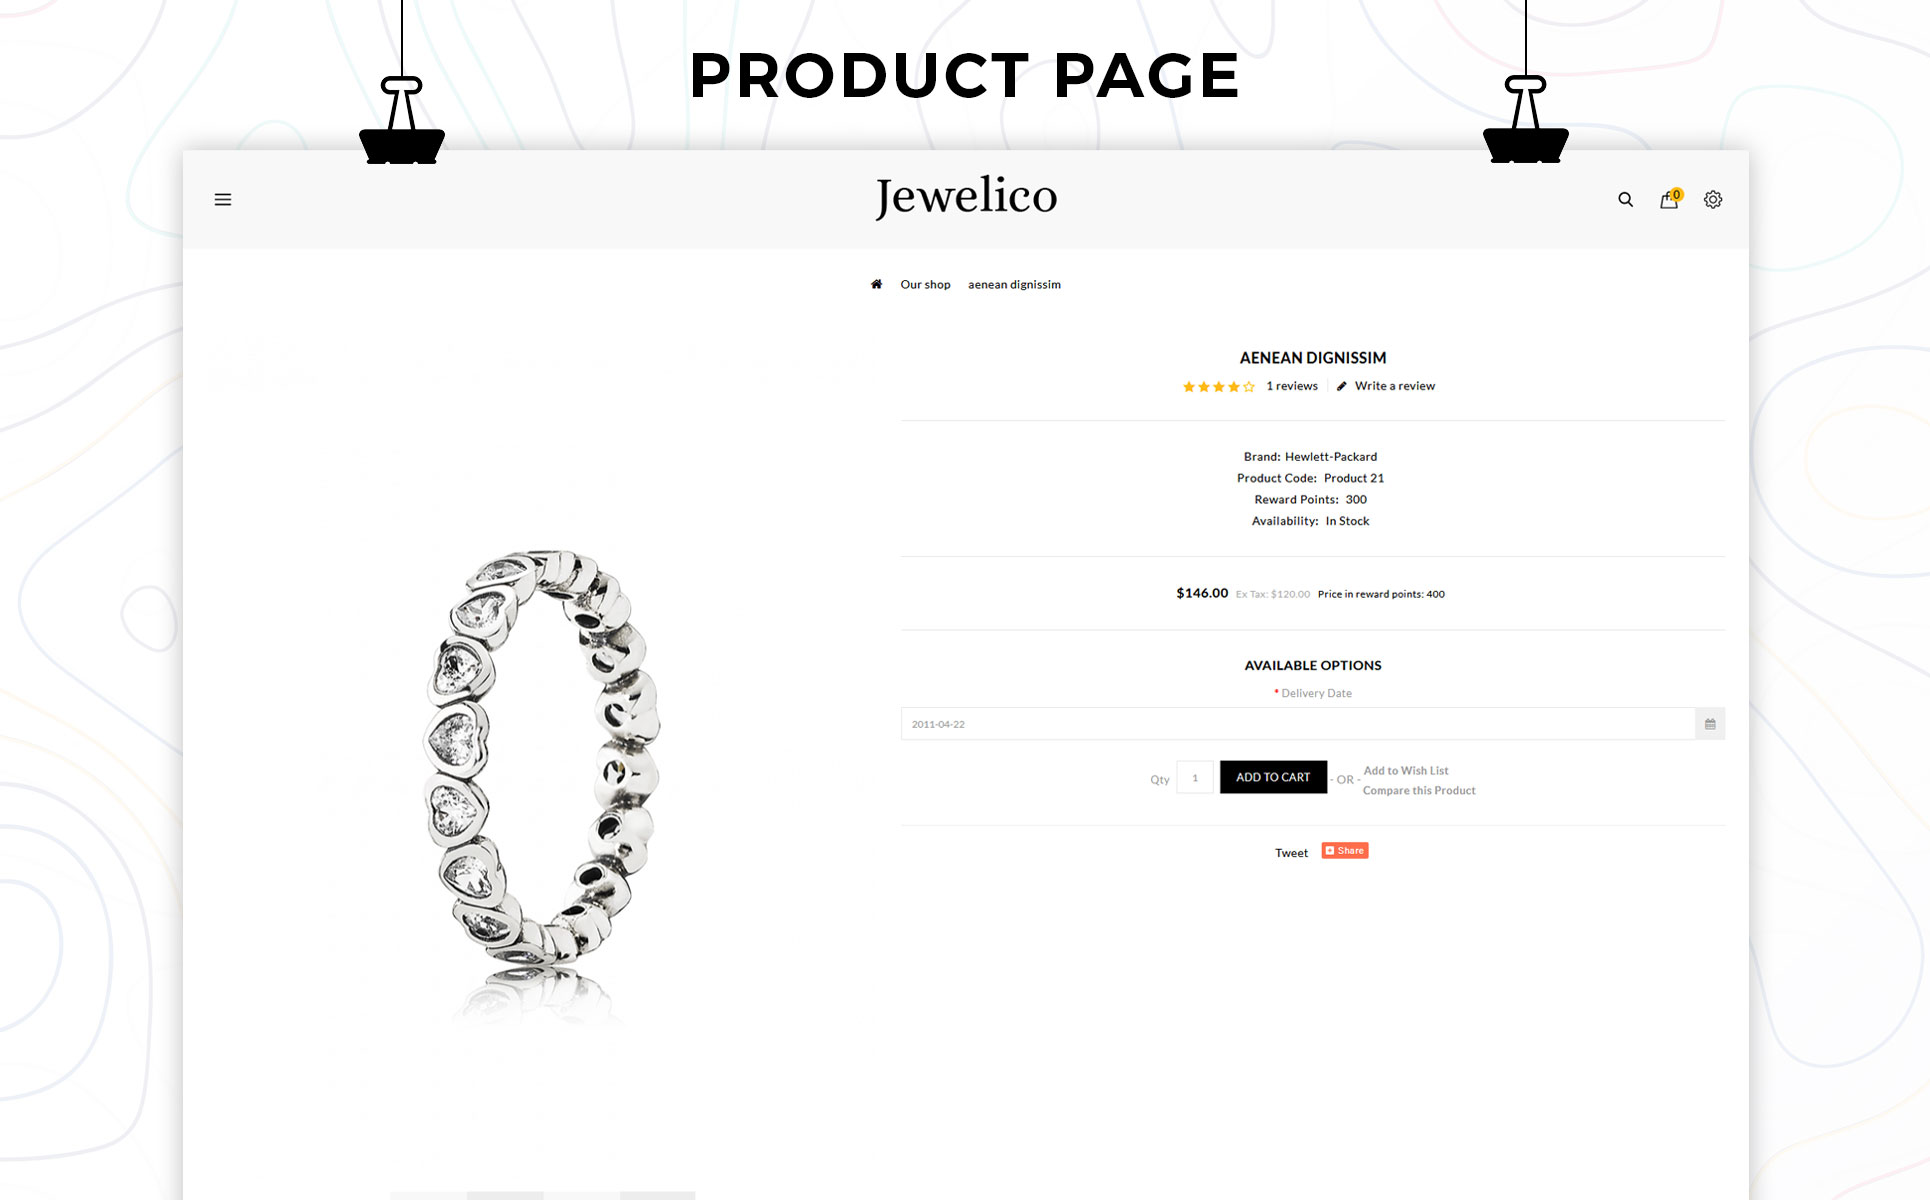Click the Tweet link
The height and width of the screenshot is (1200, 1930).
pos(1291,853)
